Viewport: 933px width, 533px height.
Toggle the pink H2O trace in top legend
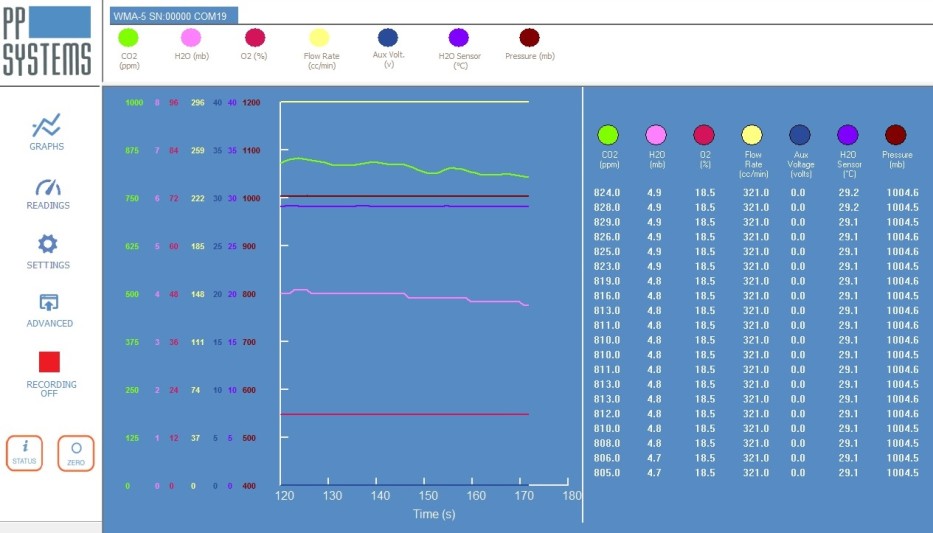[191, 37]
